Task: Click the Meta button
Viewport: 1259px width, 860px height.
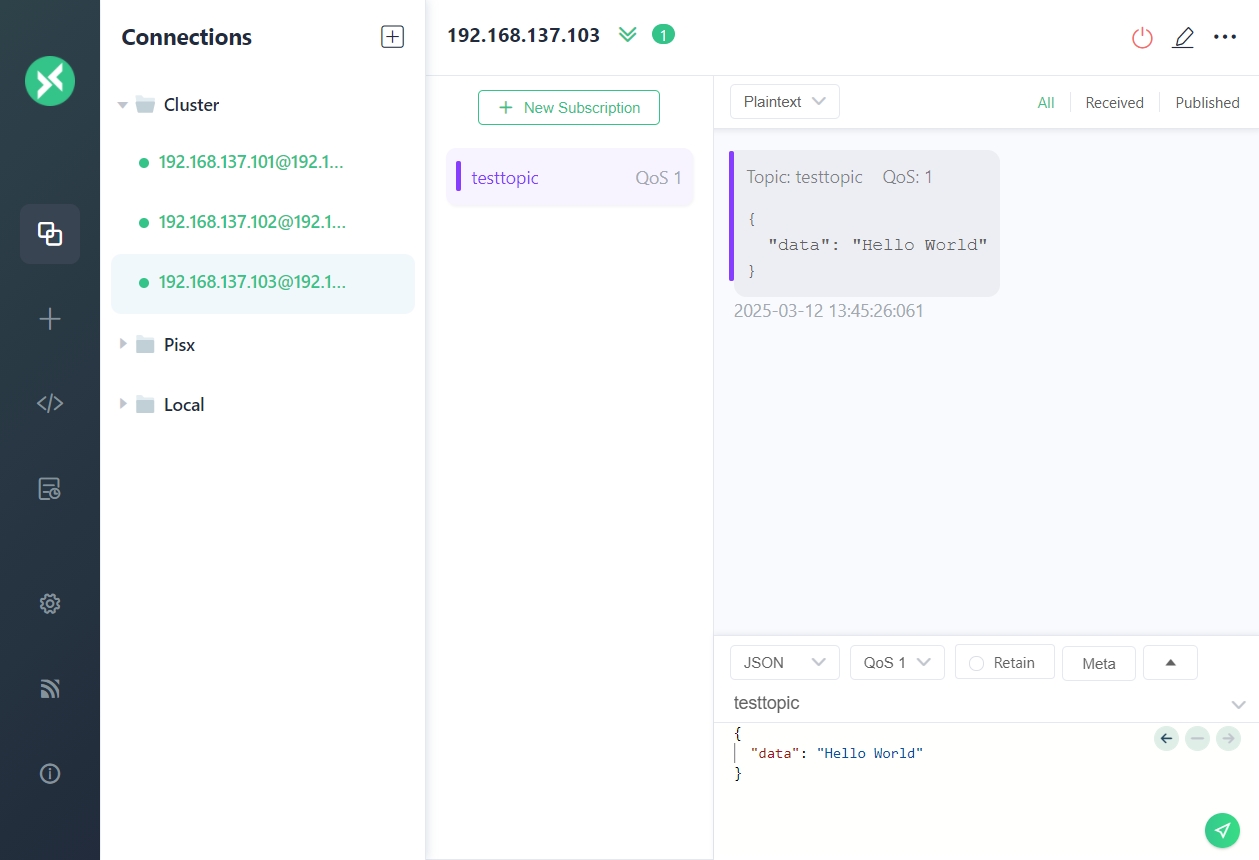Action: click(1098, 664)
